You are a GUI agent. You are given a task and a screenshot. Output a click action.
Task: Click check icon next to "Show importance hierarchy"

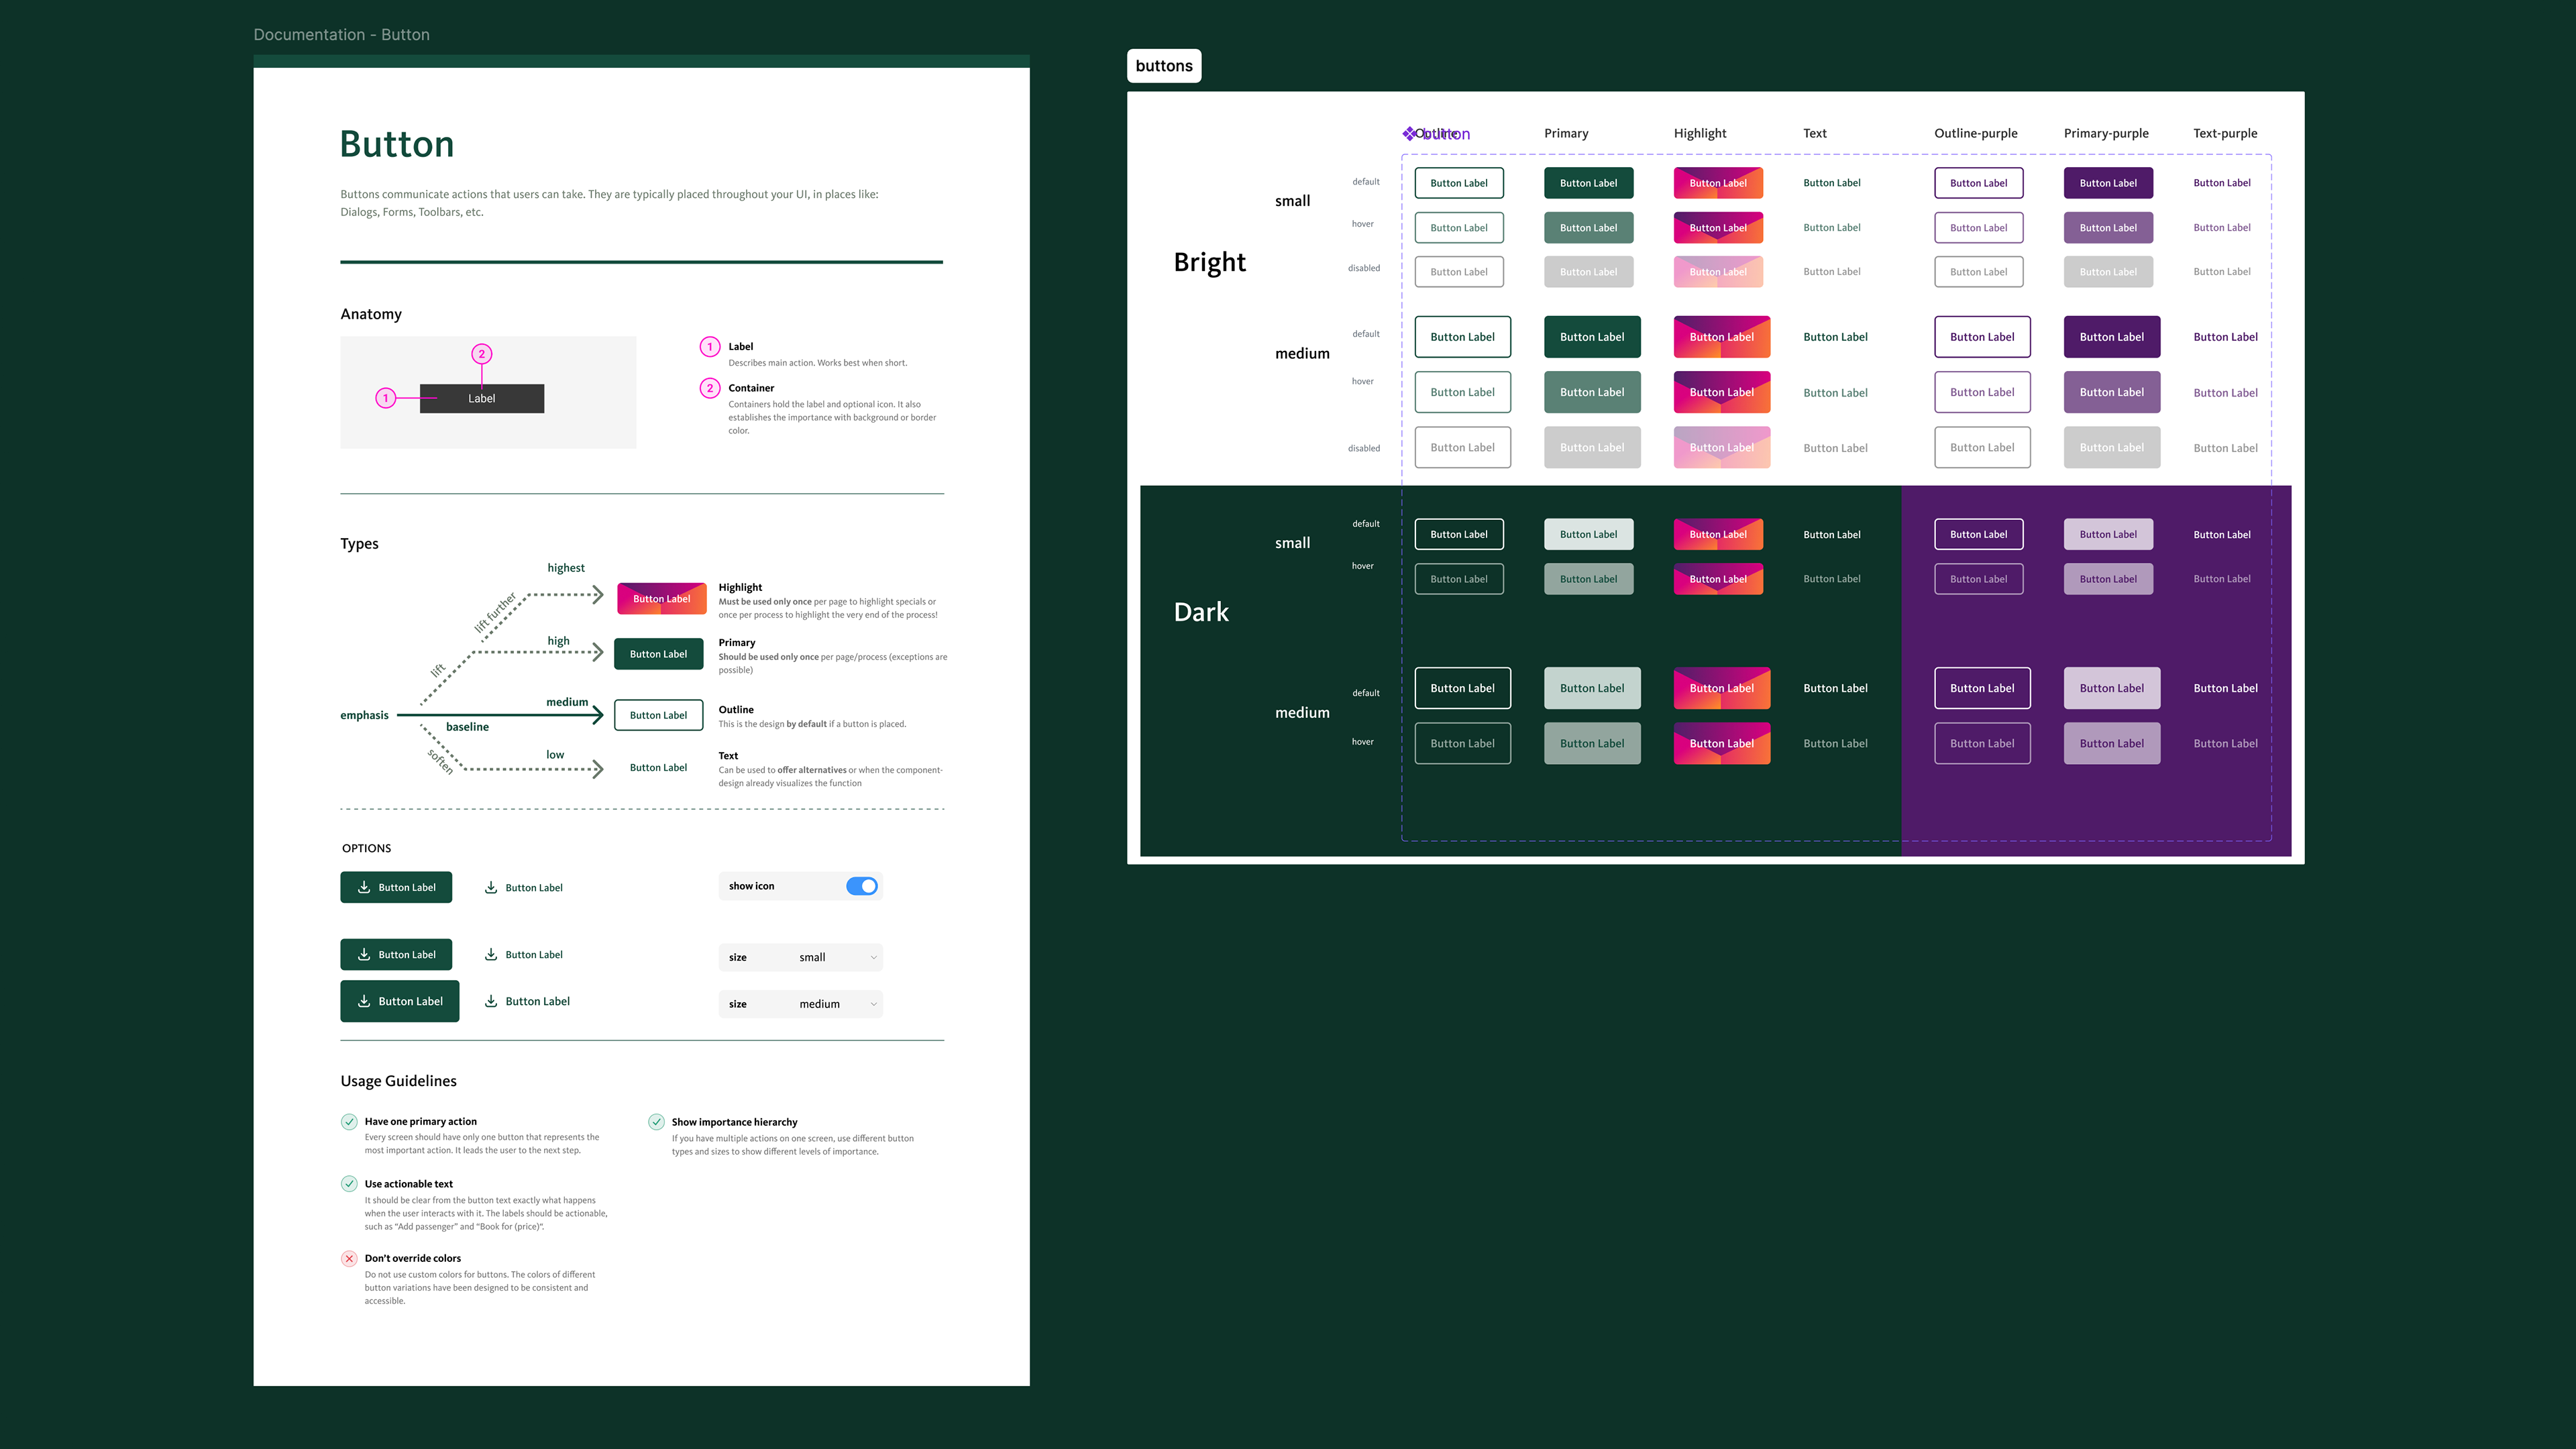656,1121
